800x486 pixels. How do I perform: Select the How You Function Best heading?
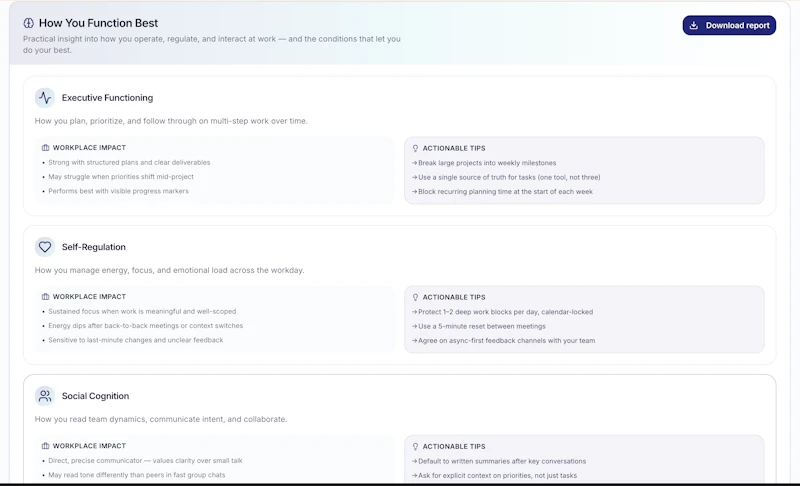click(x=98, y=23)
